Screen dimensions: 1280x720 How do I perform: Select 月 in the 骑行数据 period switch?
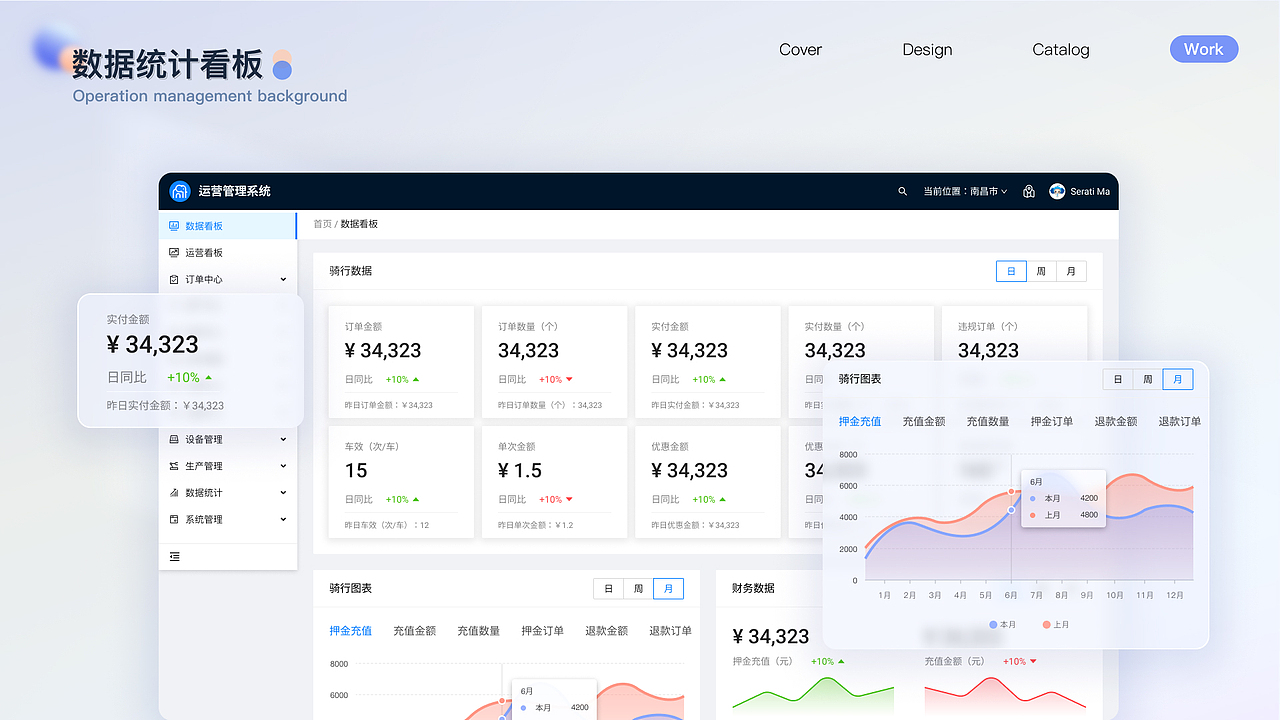point(1071,271)
